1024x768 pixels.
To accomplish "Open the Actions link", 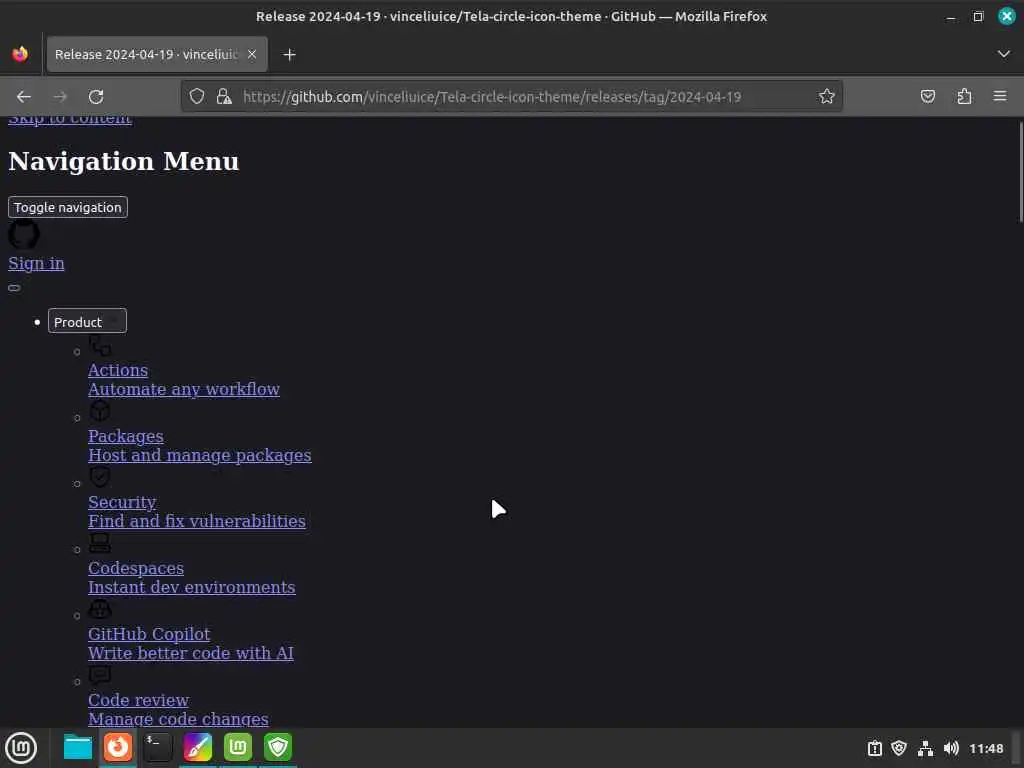I will coord(118,370).
